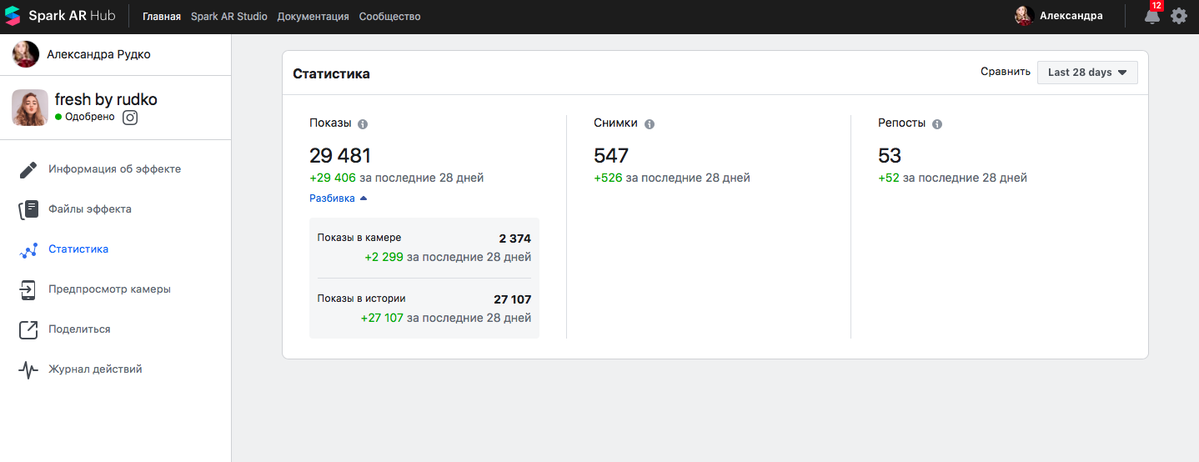Click the Сравнить compare label
Image resolution: width=1199 pixels, height=462 pixels.
coord(1006,72)
